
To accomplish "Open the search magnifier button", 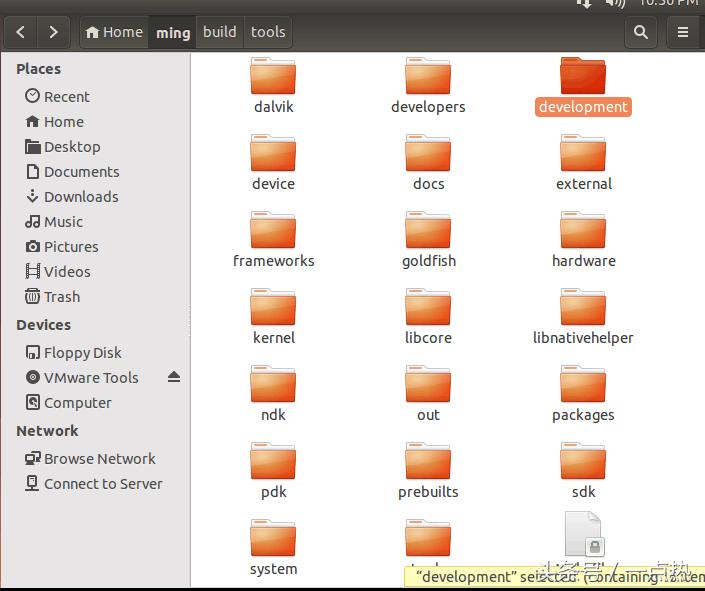I will coord(641,32).
